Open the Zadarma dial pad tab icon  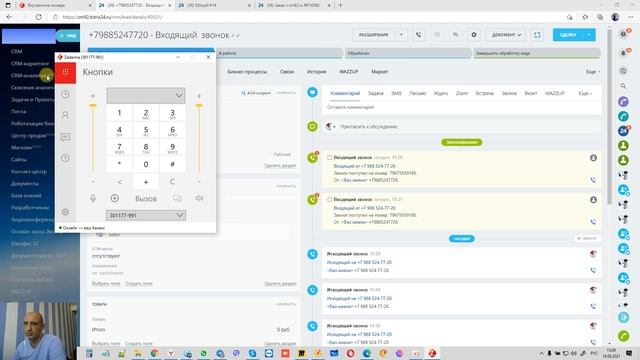tap(65, 72)
